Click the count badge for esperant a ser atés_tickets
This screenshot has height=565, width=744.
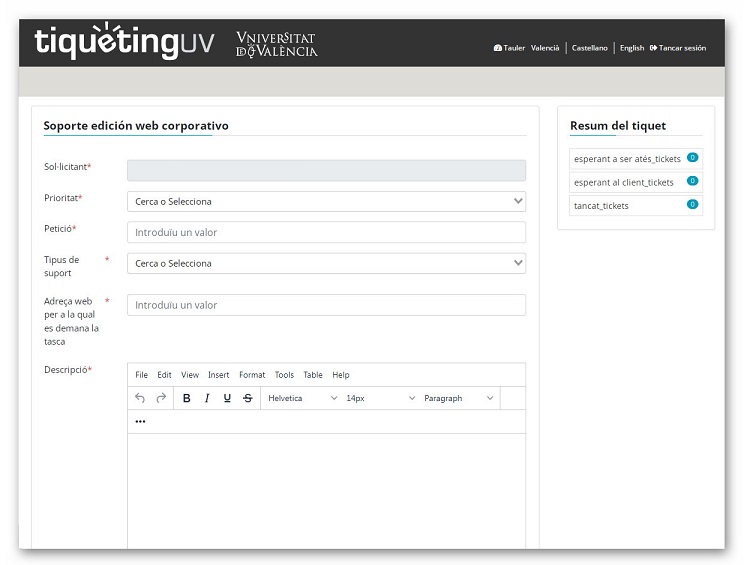(x=692, y=157)
